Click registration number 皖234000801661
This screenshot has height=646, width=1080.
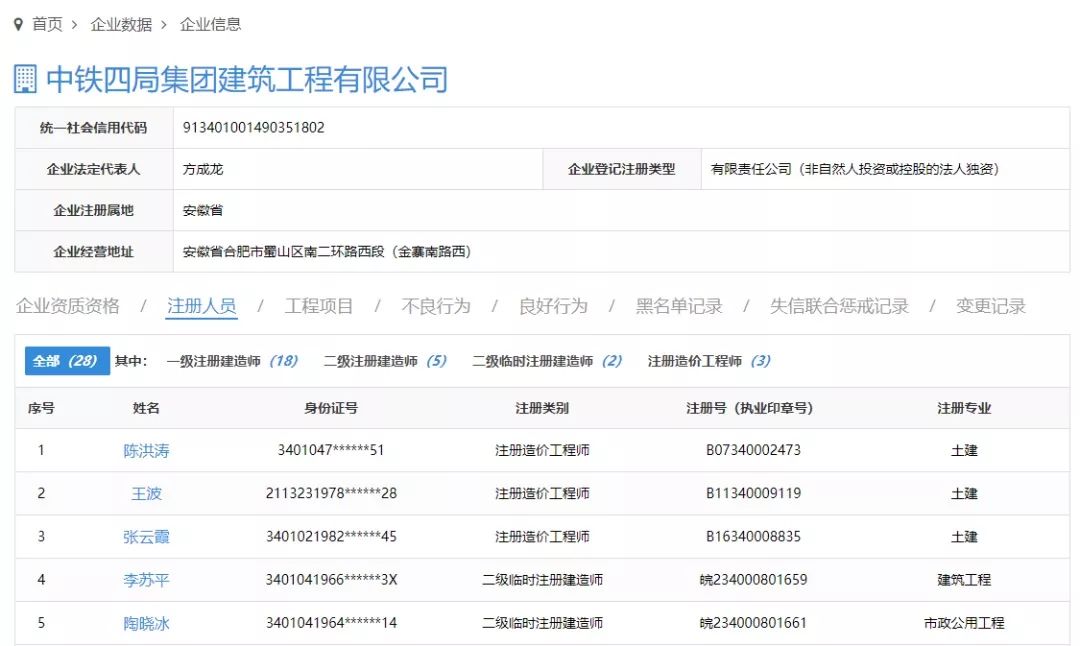click(x=754, y=623)
